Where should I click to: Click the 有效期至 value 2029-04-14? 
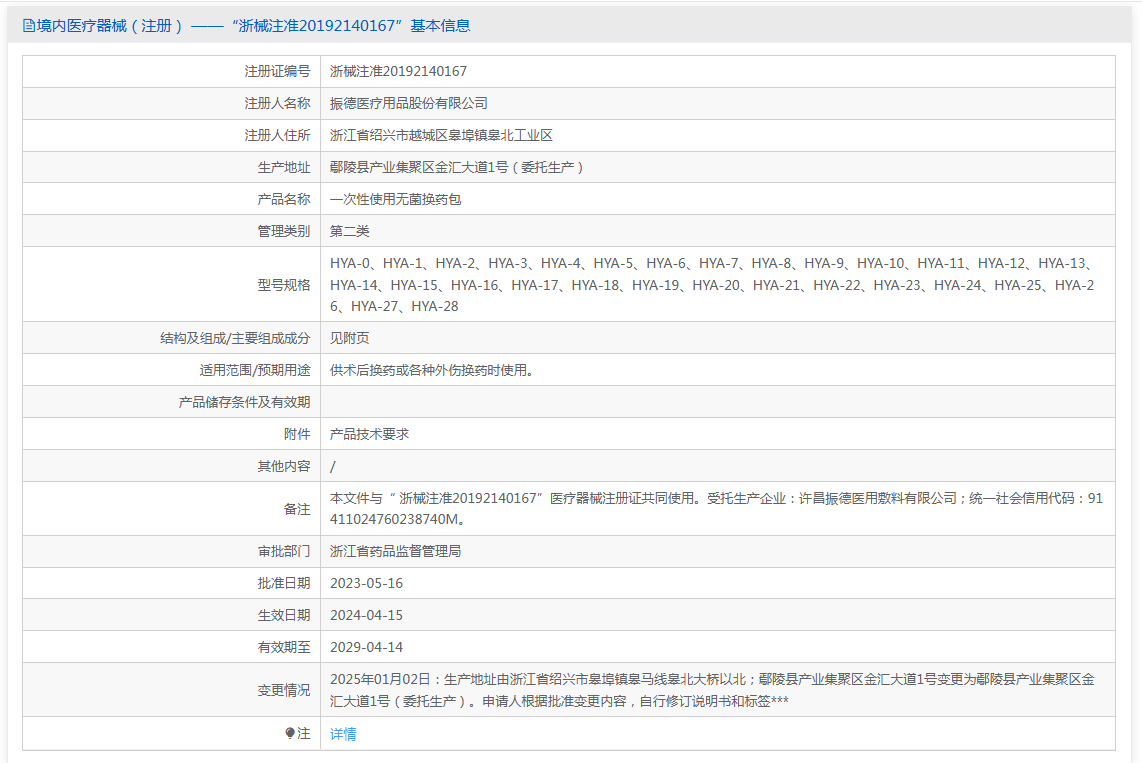(366, 647)
